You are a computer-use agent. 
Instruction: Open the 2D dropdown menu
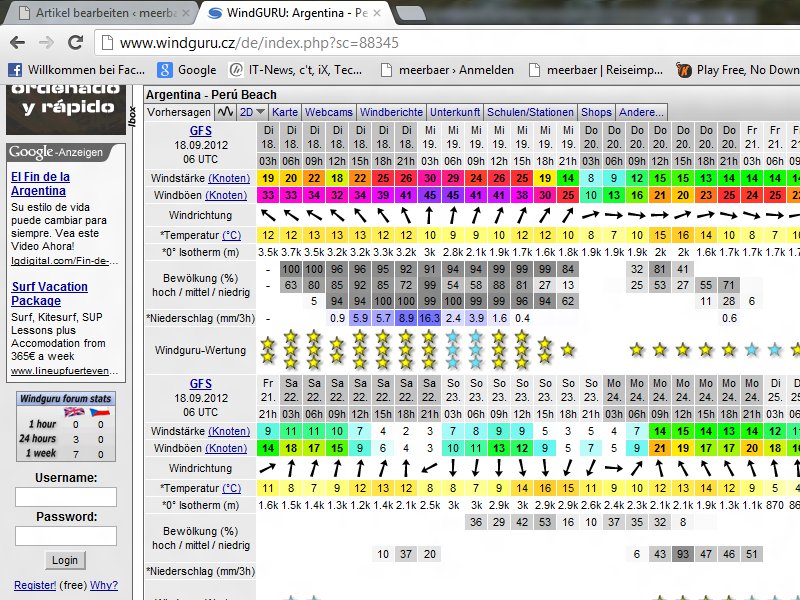[x=252, y=112]
